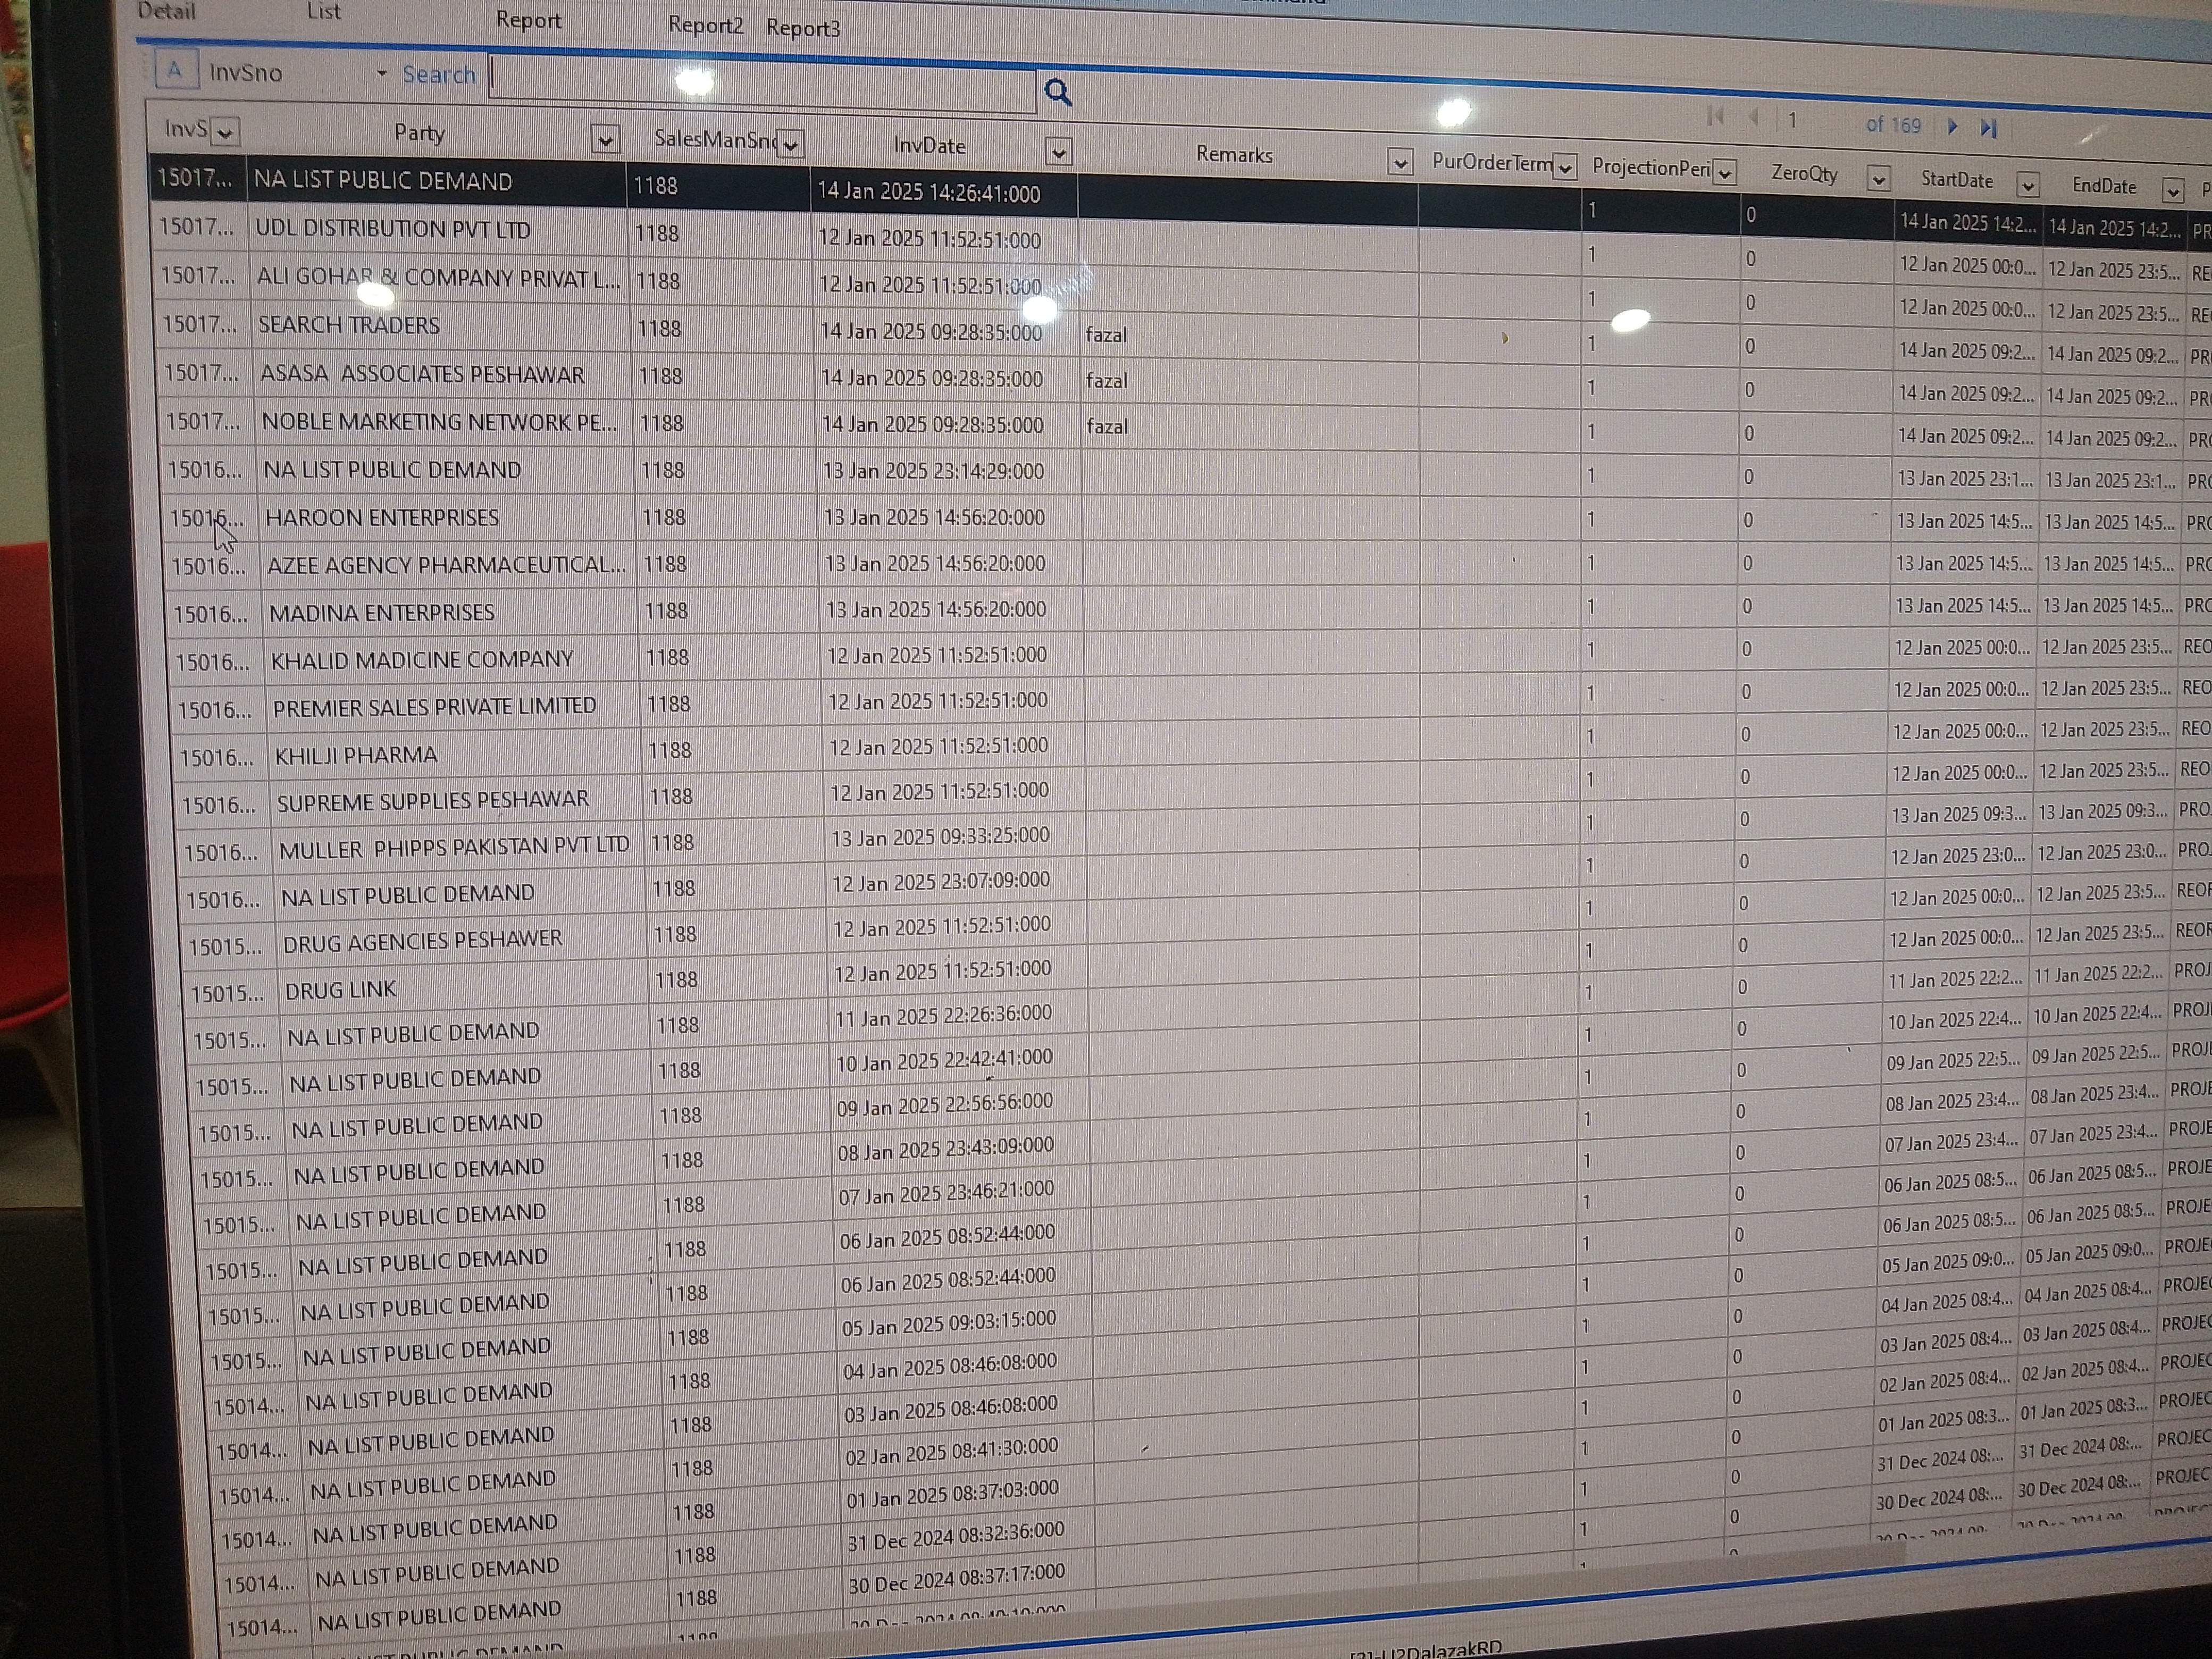This screenshot has height=1659, width=2212.
Task: Toggle the 'A' button beside InvSno
Action: [x=176, y=70]
